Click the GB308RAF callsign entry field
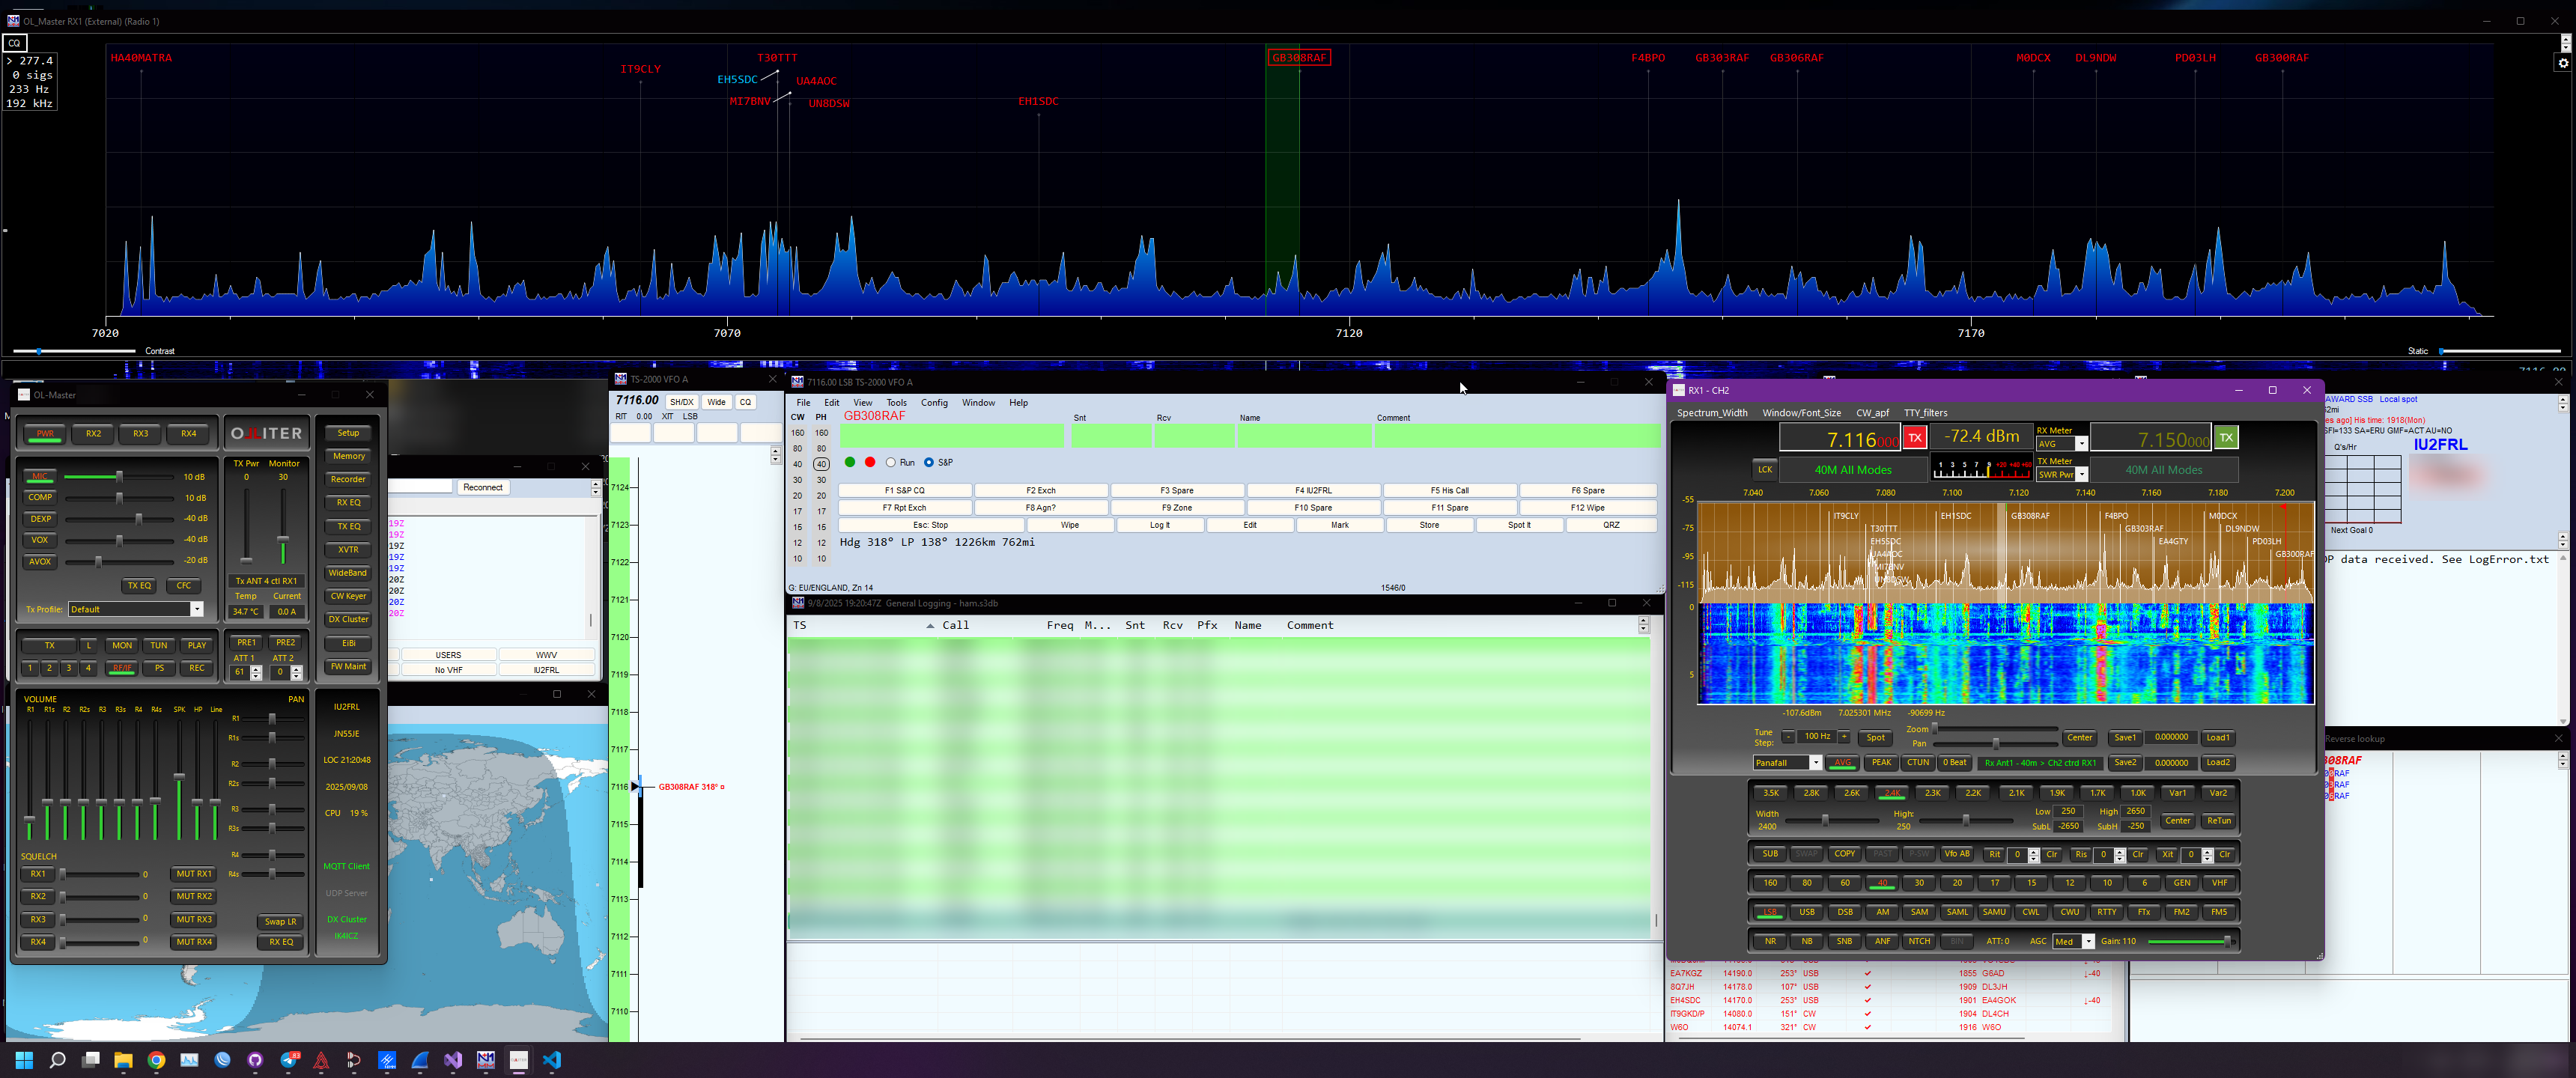This screenshot has height=1078, width=2576. (x=950, y=435)
